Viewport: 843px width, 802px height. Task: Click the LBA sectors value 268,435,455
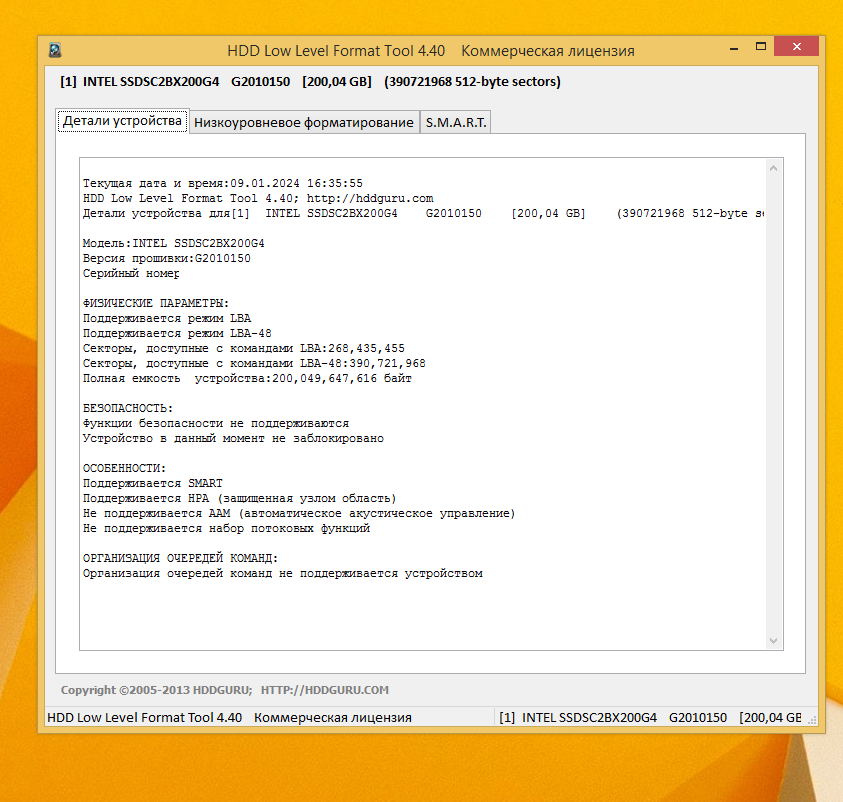pyautogui.click(x=367, y=349)
